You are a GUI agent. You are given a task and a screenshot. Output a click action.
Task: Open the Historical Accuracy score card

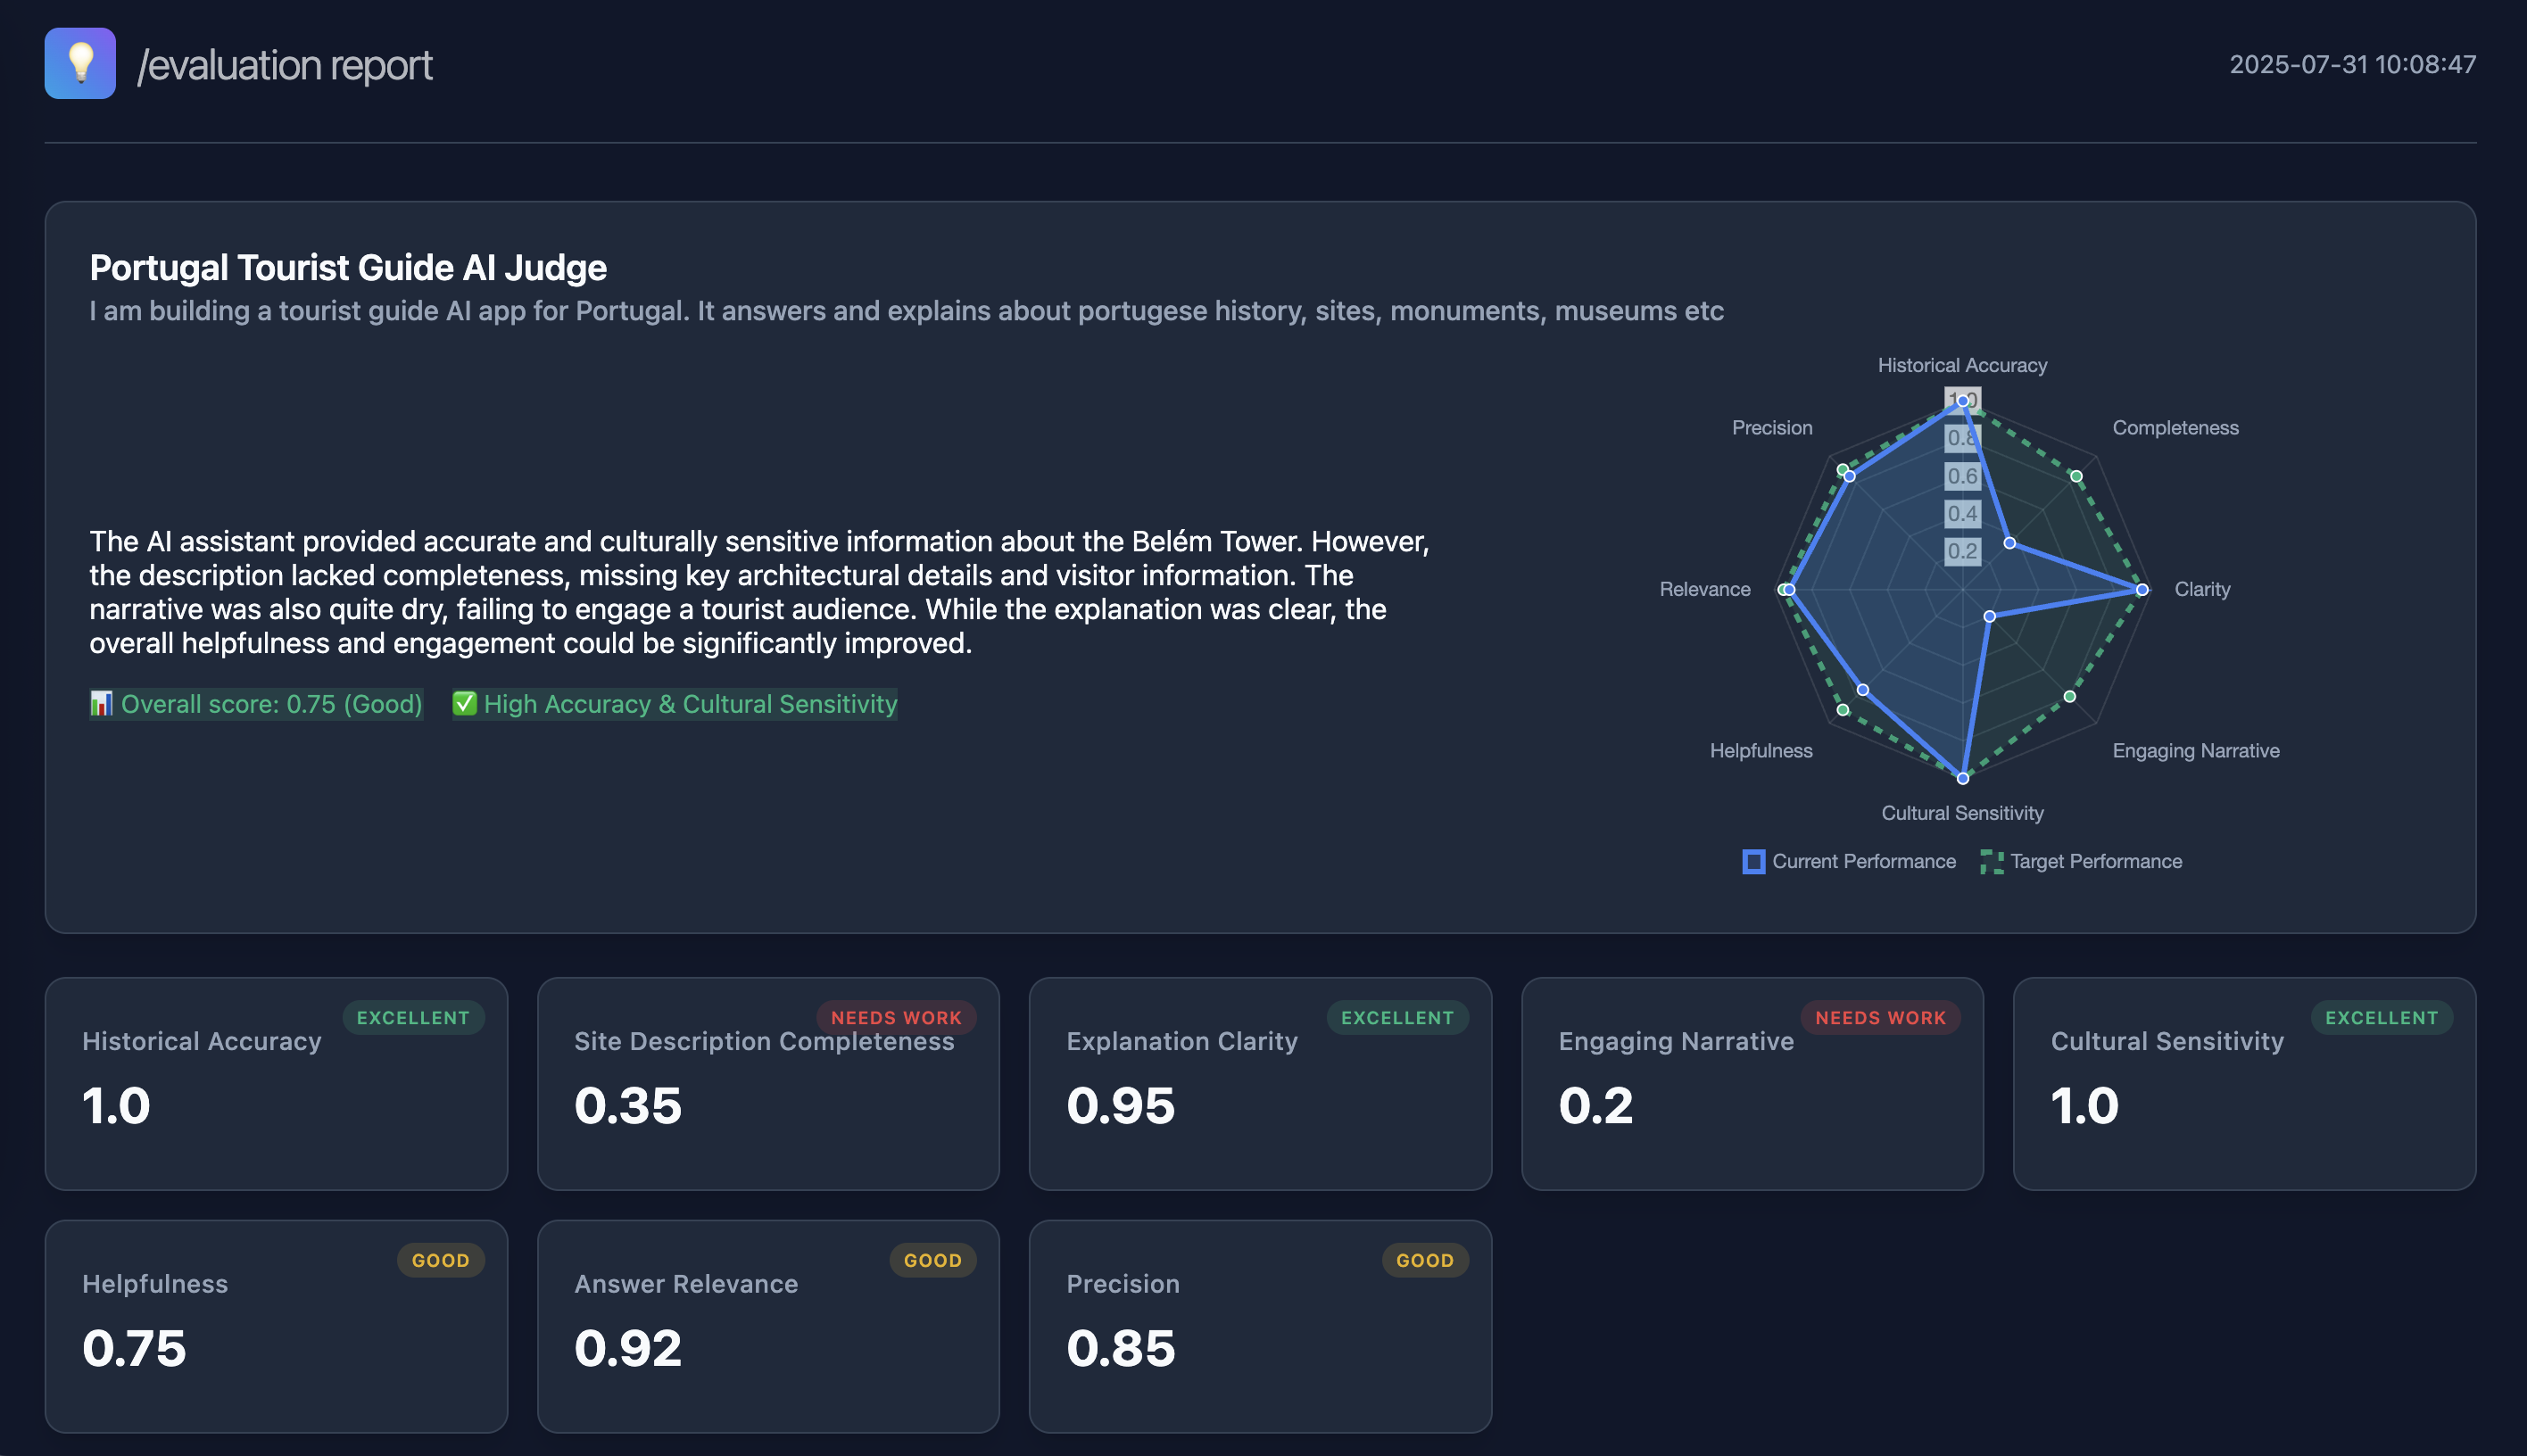click(276, 1083)
